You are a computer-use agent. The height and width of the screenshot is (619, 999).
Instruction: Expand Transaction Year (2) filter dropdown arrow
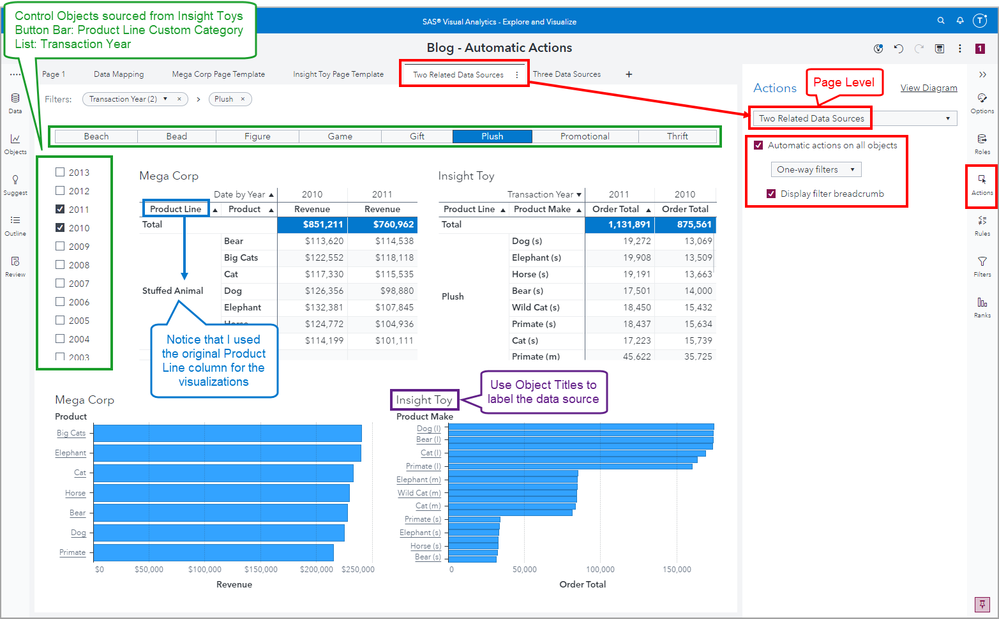[166, 99]
